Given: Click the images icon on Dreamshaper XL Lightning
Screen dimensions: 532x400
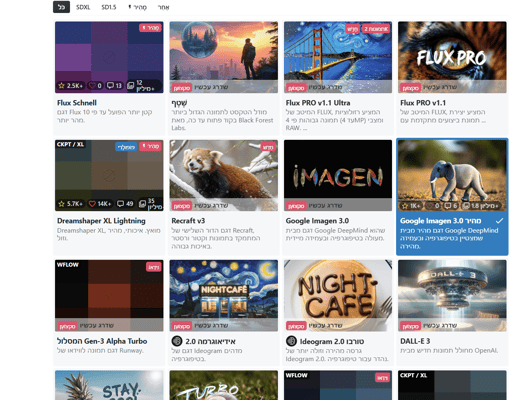Looking at the screenshot, I should coord(142,204).
